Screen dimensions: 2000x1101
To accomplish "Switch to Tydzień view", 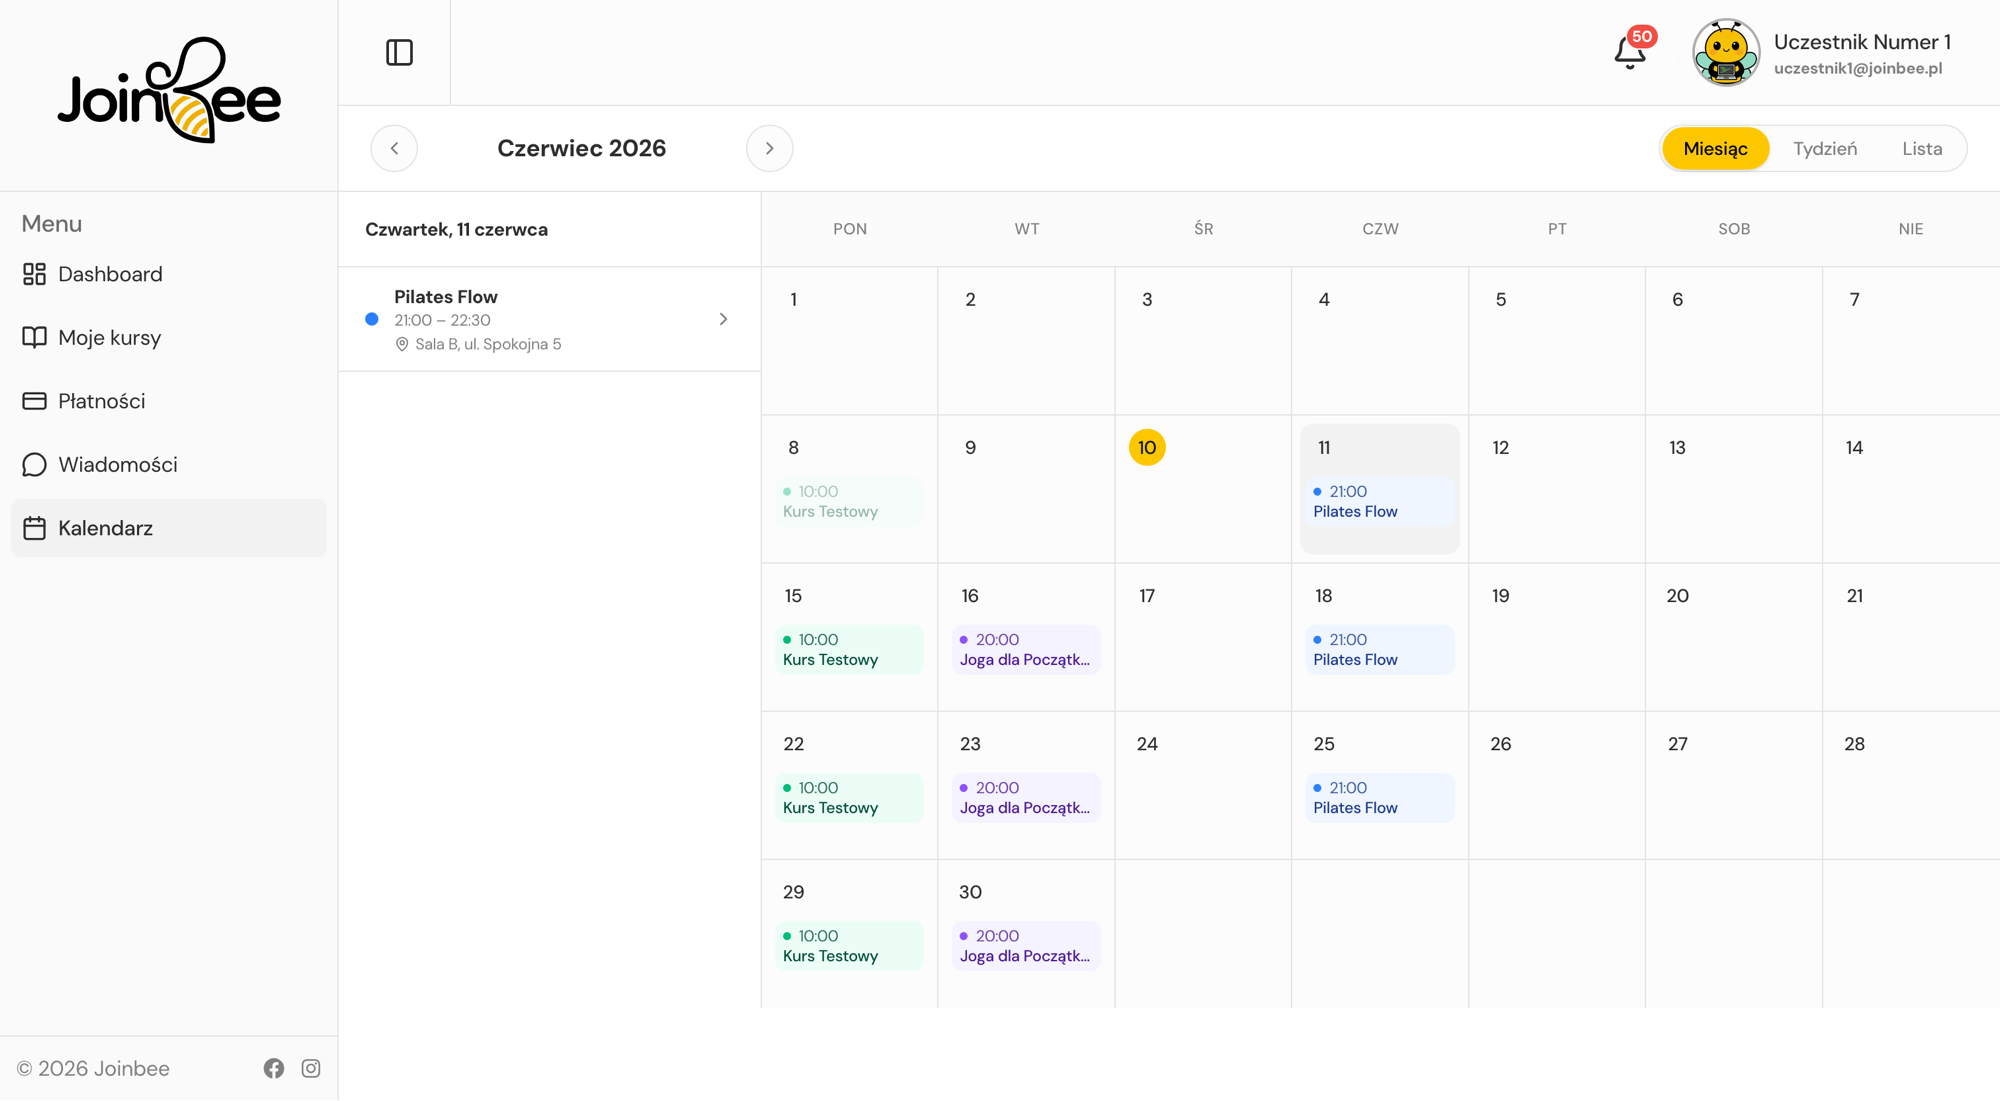I will [1825, 148].
